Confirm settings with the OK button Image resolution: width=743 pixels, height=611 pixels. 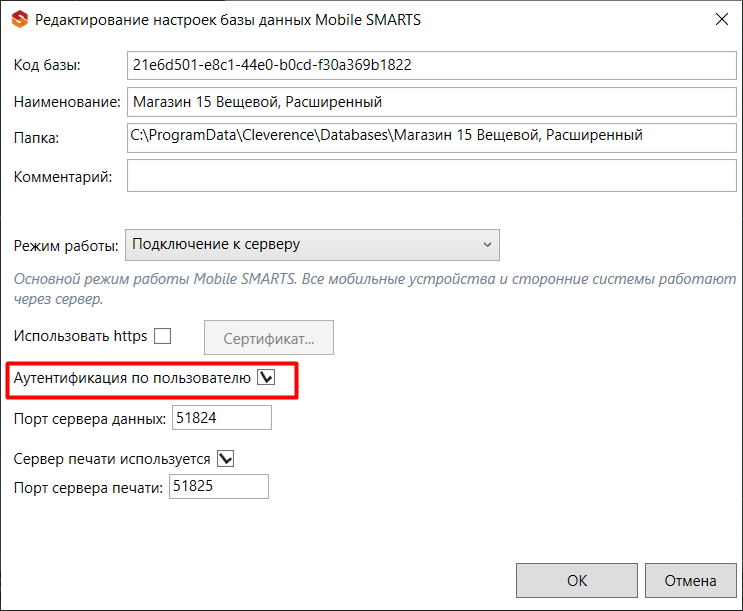coord(577,580)
